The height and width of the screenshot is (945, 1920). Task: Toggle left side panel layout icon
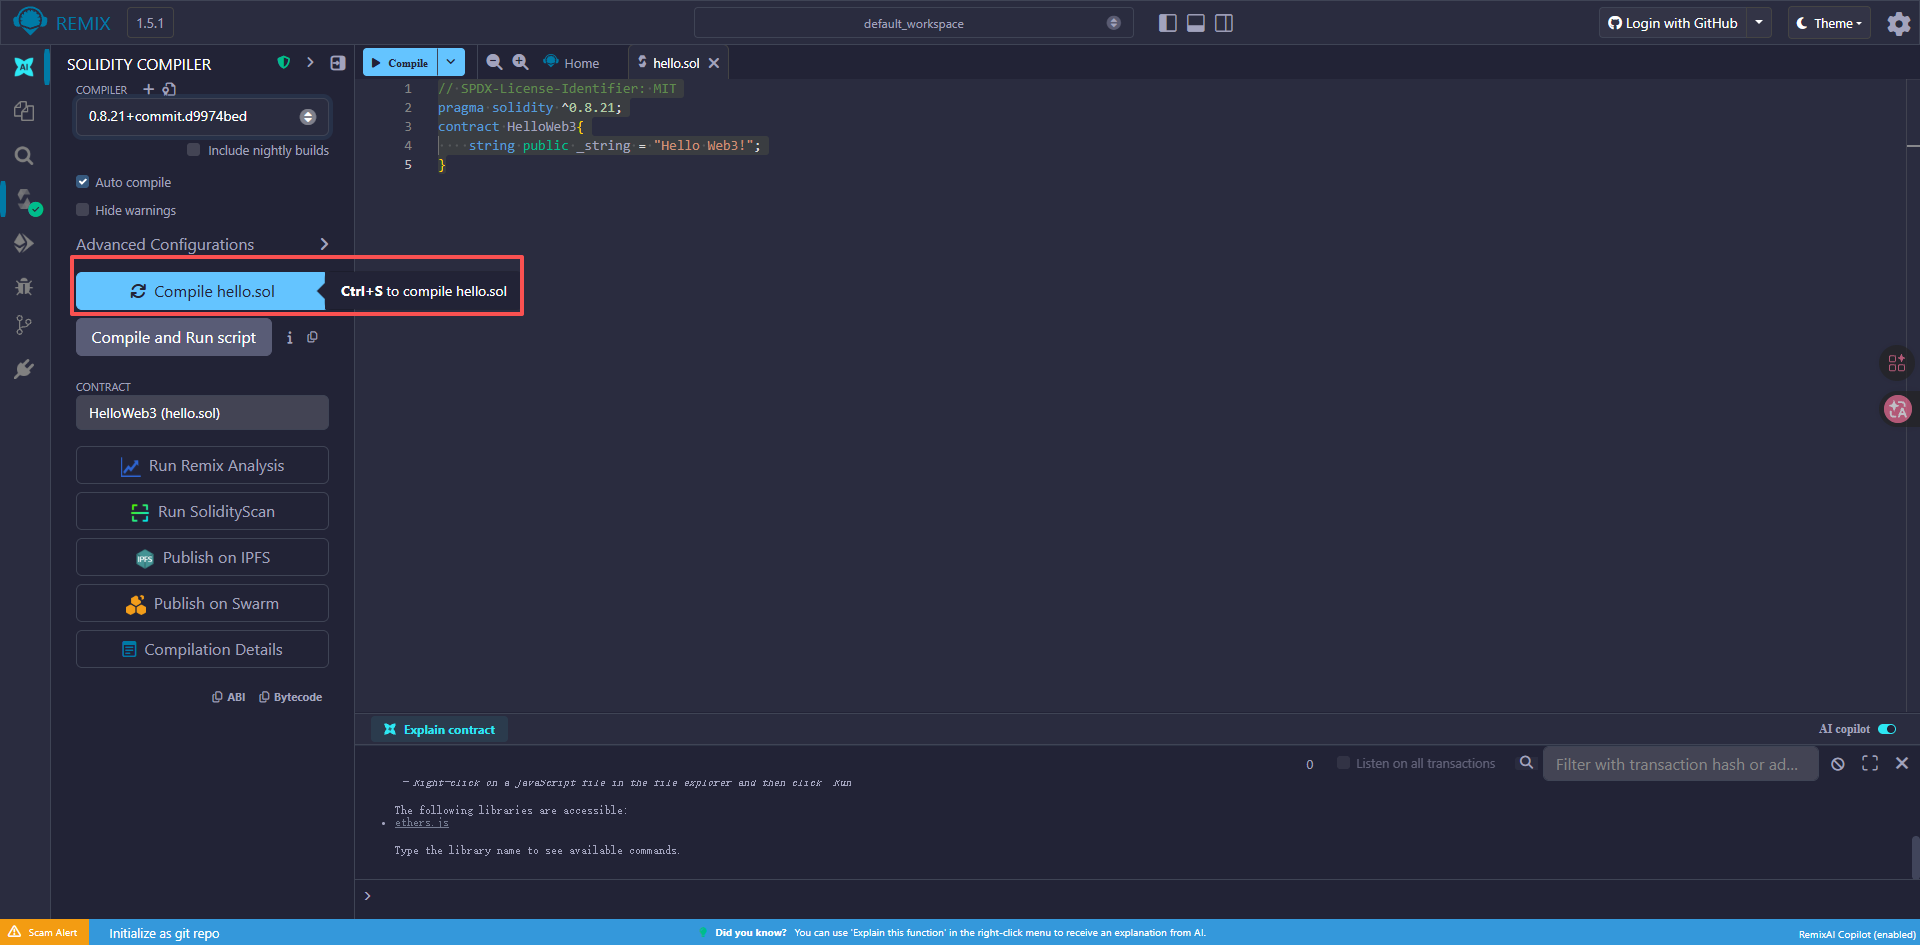[x=1167, y=23]
